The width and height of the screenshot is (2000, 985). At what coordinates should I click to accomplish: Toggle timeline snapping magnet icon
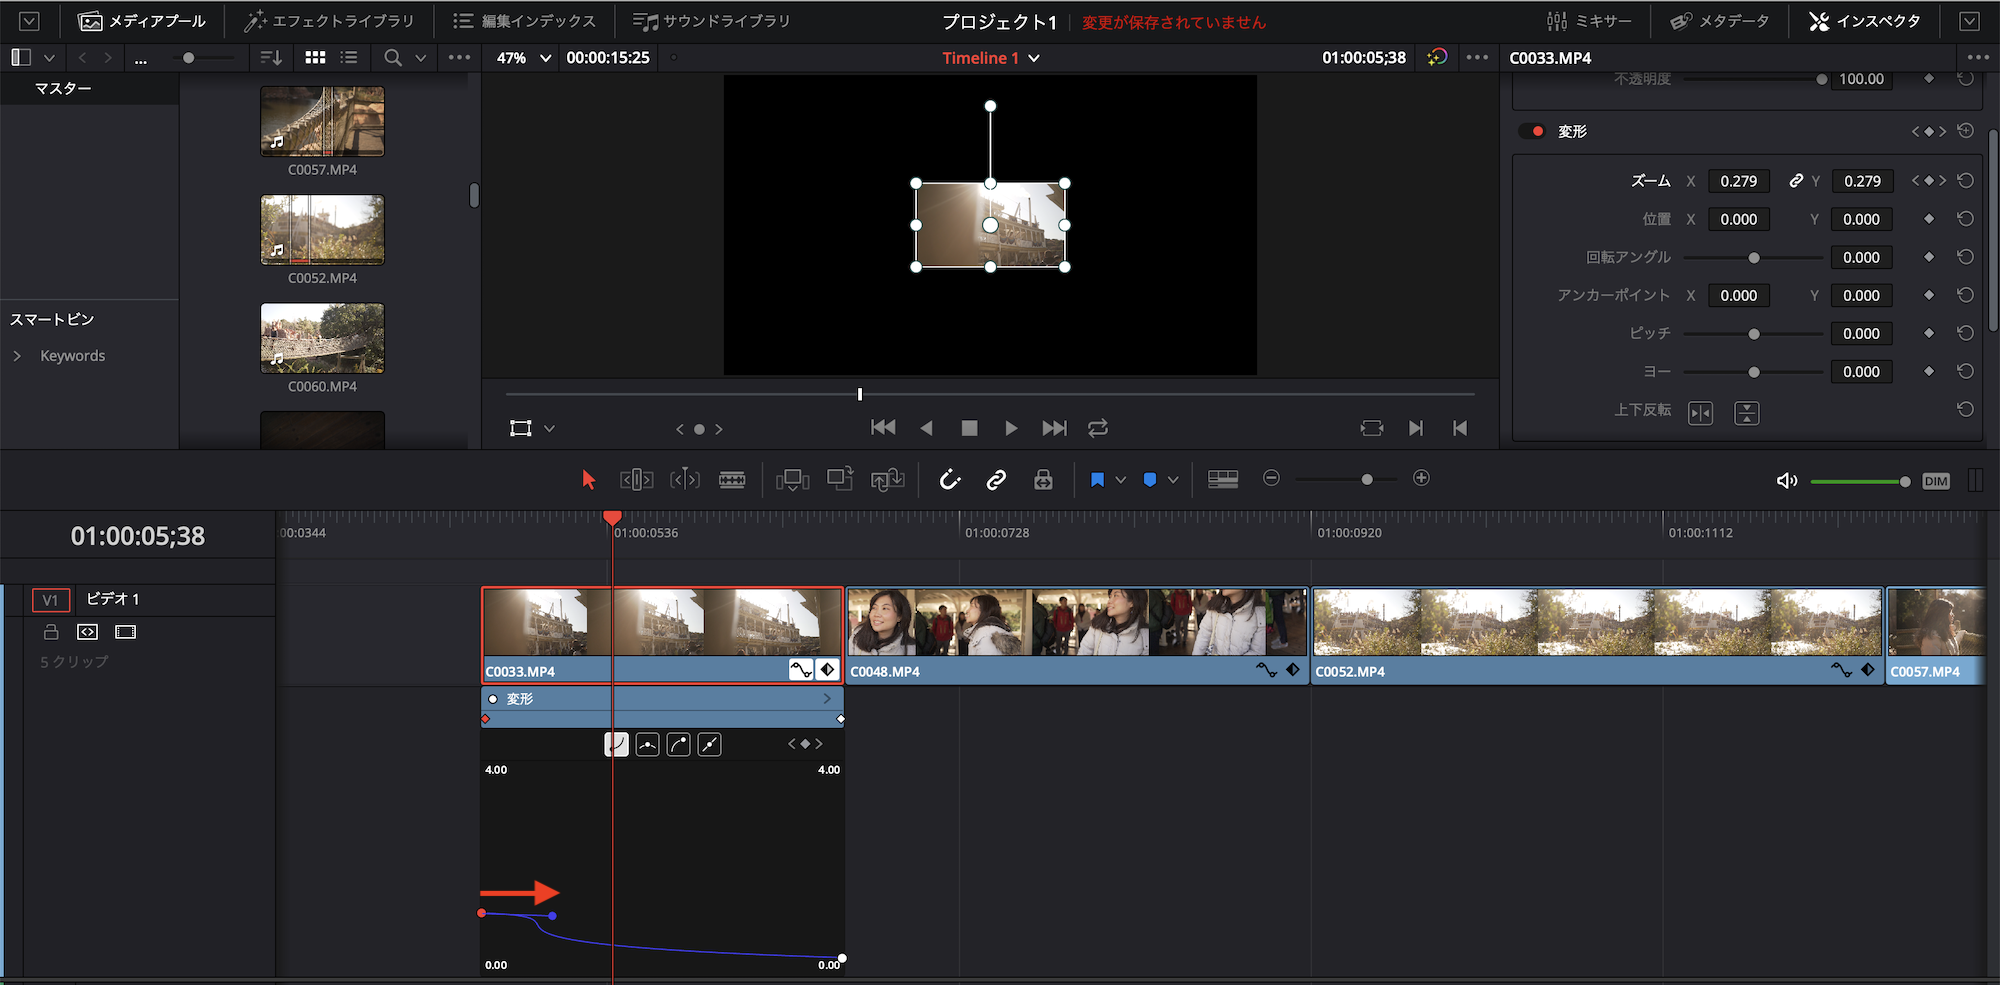(949, 480)
